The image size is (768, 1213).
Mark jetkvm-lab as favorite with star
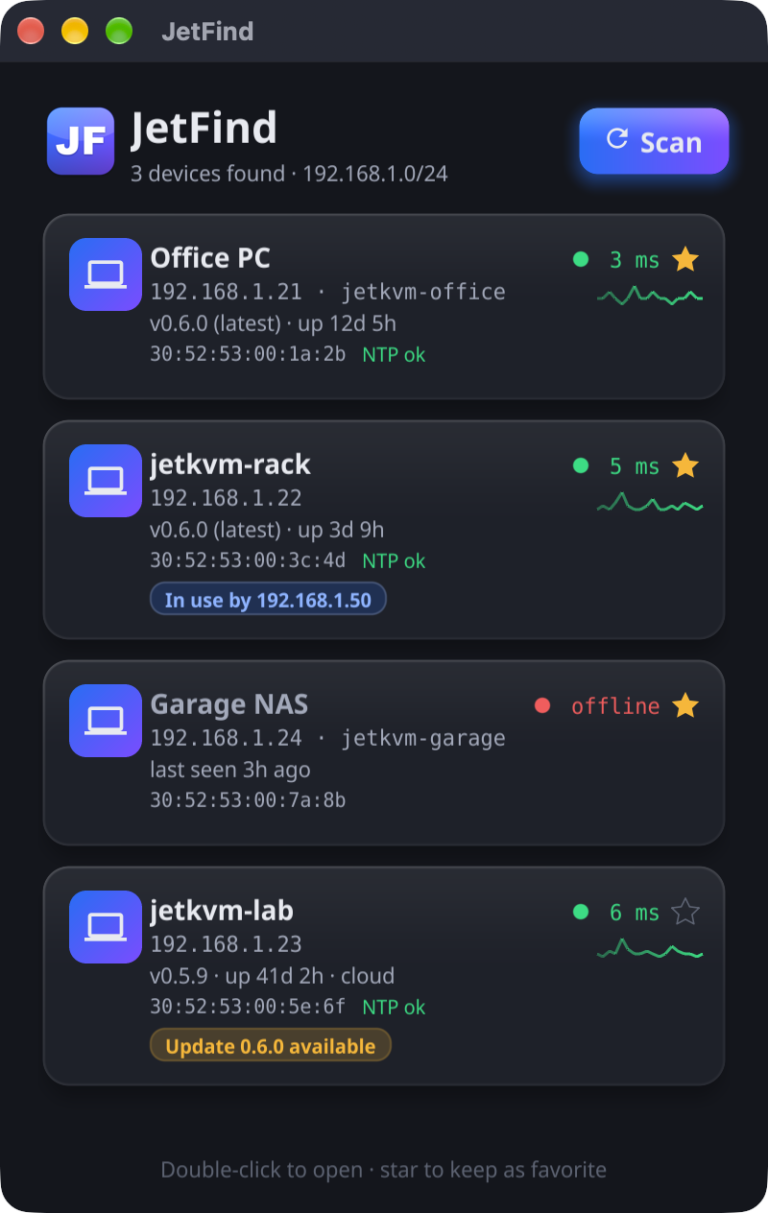tap(685, 912)
